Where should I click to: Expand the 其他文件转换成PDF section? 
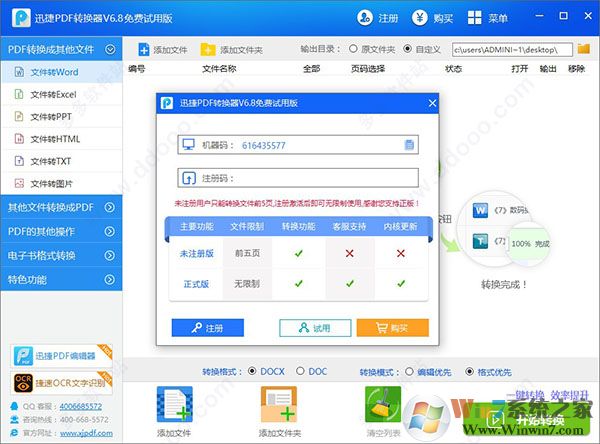pyautogui.click(x=110, y=207)
